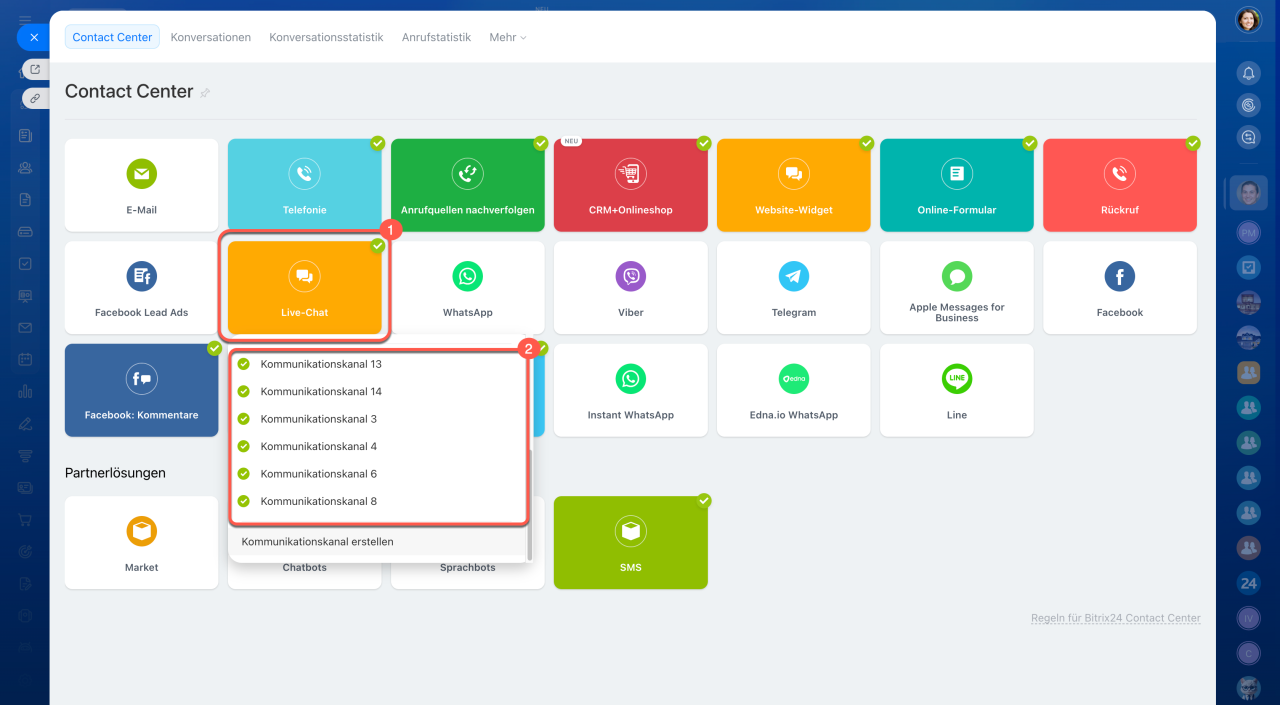This screenshot has height=705, width=1280.
Task: Select Kommunikationskanal 3 from the list
Action: tap(319, 419)
